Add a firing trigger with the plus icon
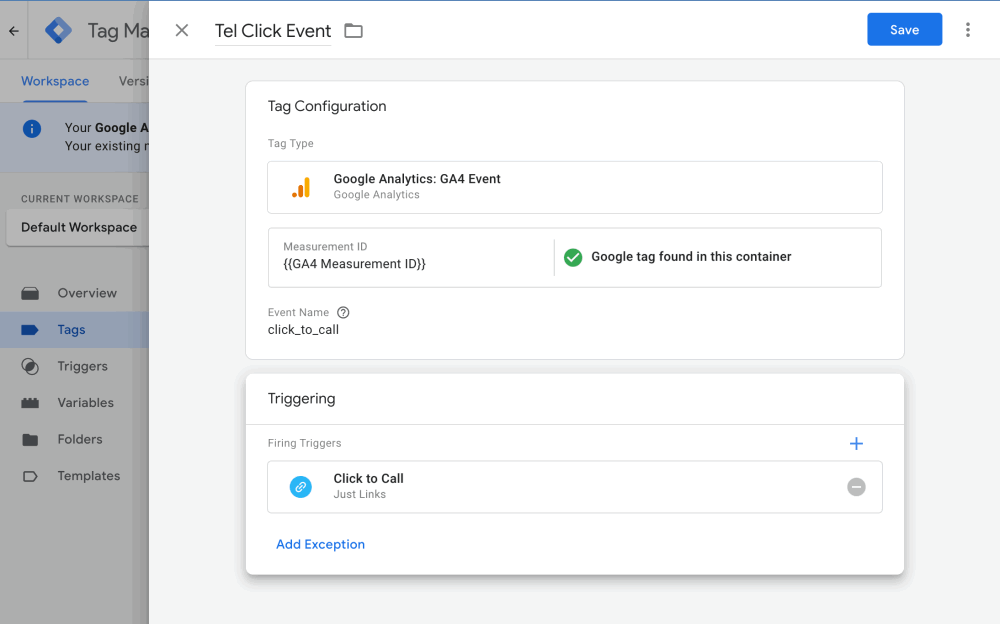This screenshot has width=1000, height=624. 856,443
